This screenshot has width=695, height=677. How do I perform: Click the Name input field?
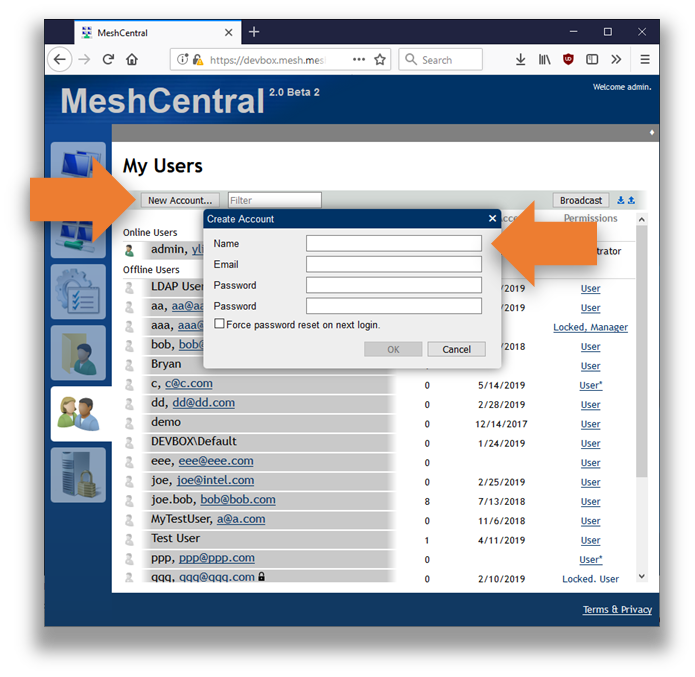coord(393,243)
